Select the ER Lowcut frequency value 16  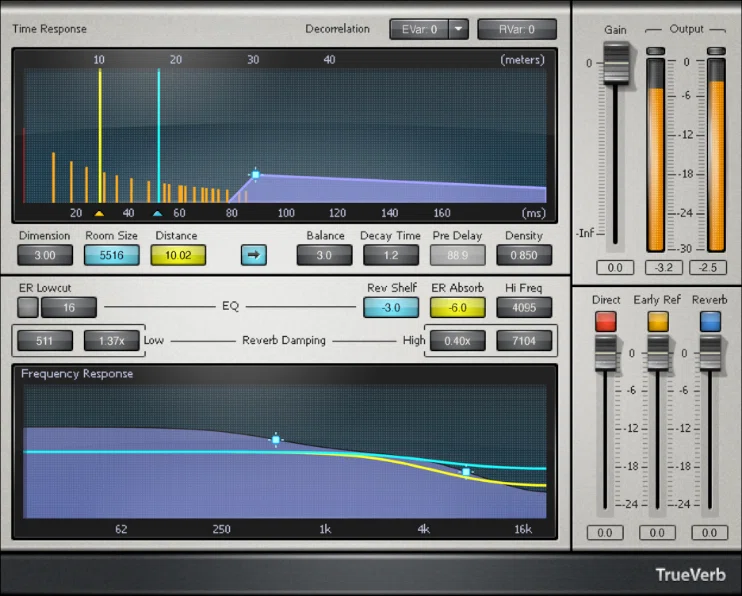[x=69, y=307]
